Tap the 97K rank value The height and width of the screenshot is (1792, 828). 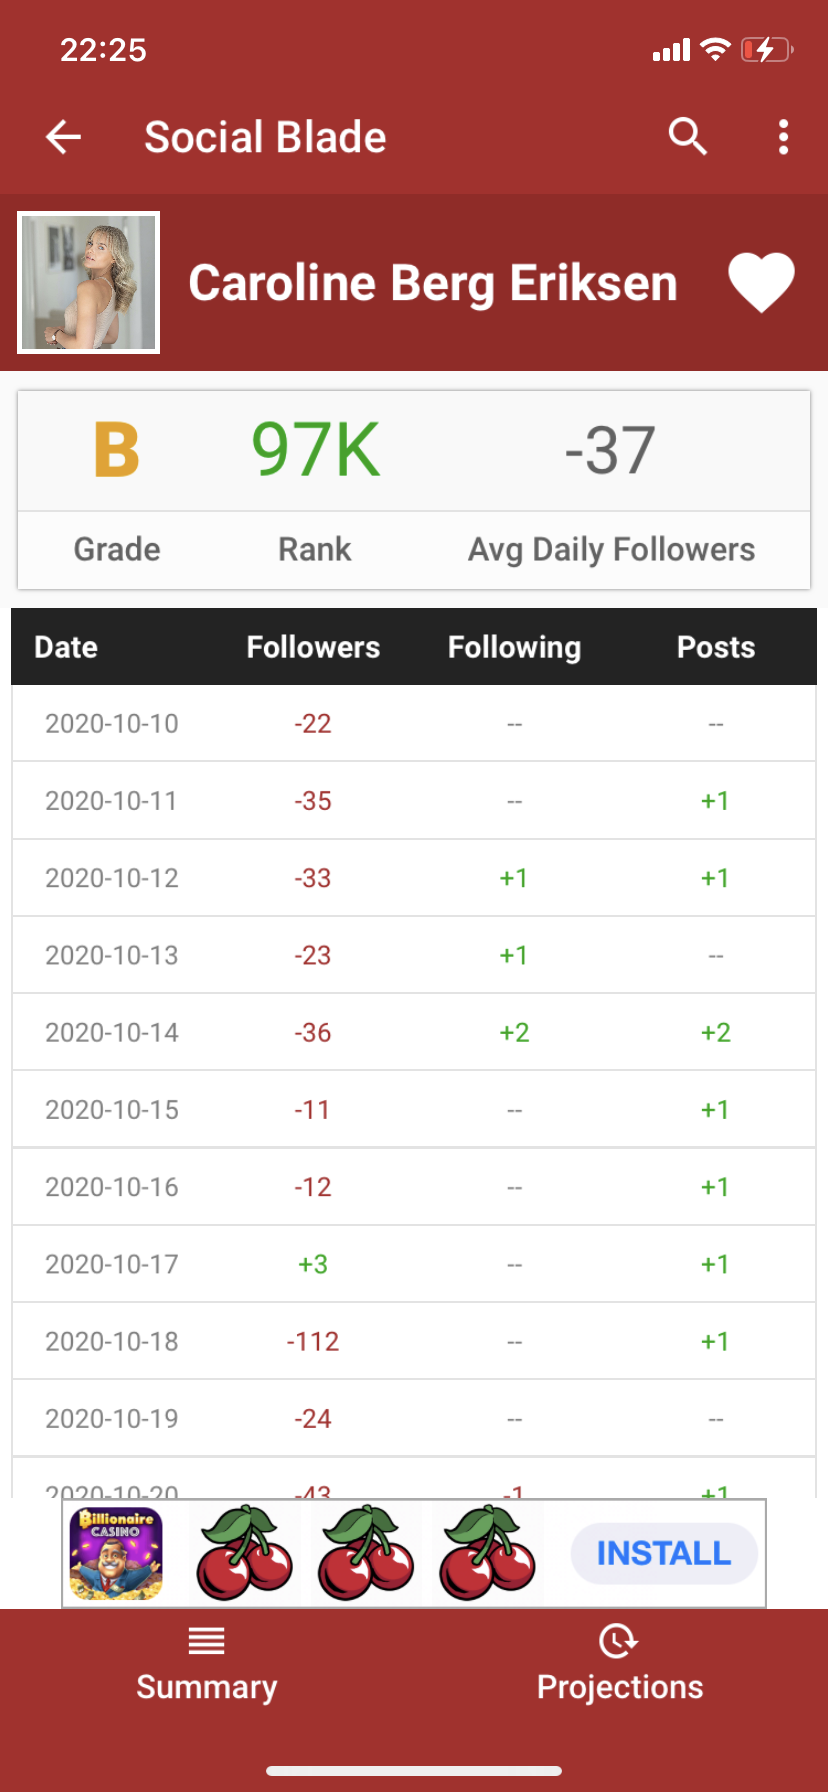(x=315, y=449)
